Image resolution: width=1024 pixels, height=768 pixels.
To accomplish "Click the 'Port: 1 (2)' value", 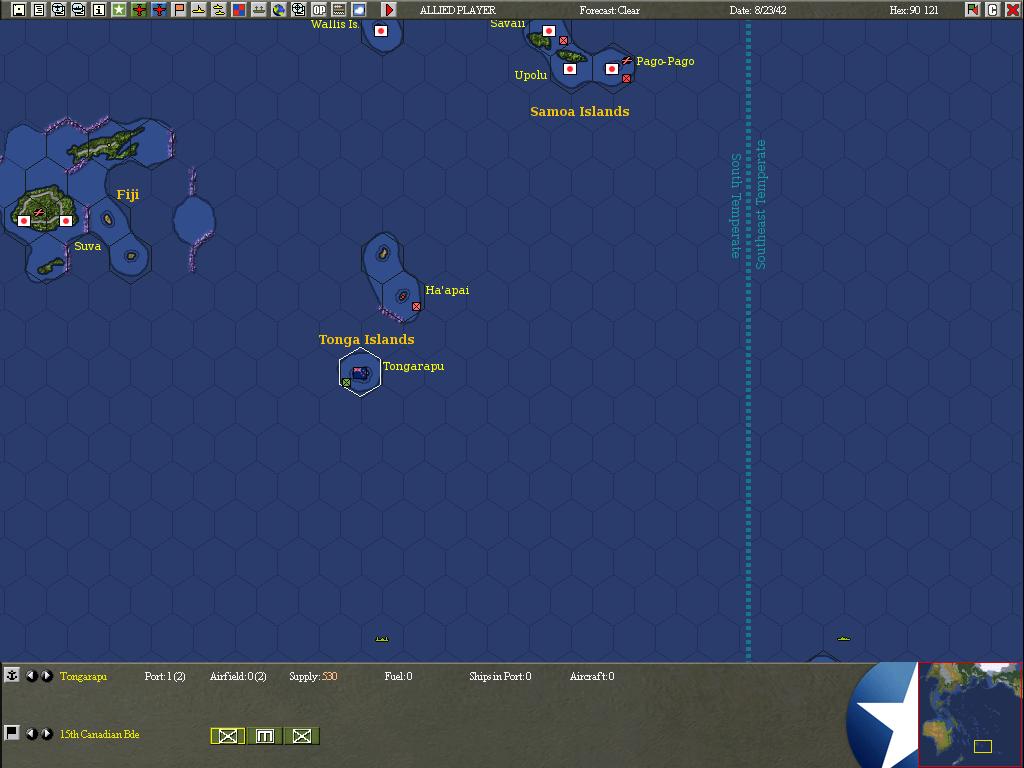I will (165, 677).
